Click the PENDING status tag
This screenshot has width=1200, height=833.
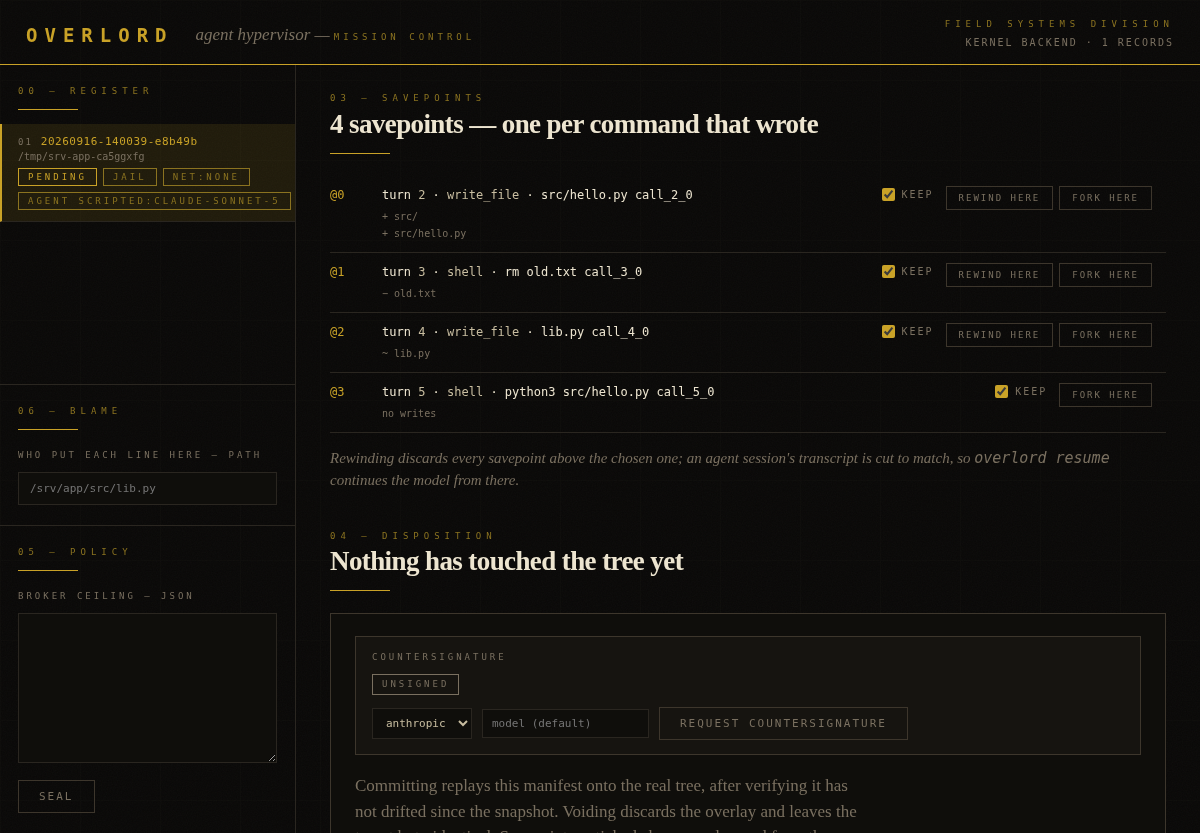pyautogui.click(x=57, y=177)
